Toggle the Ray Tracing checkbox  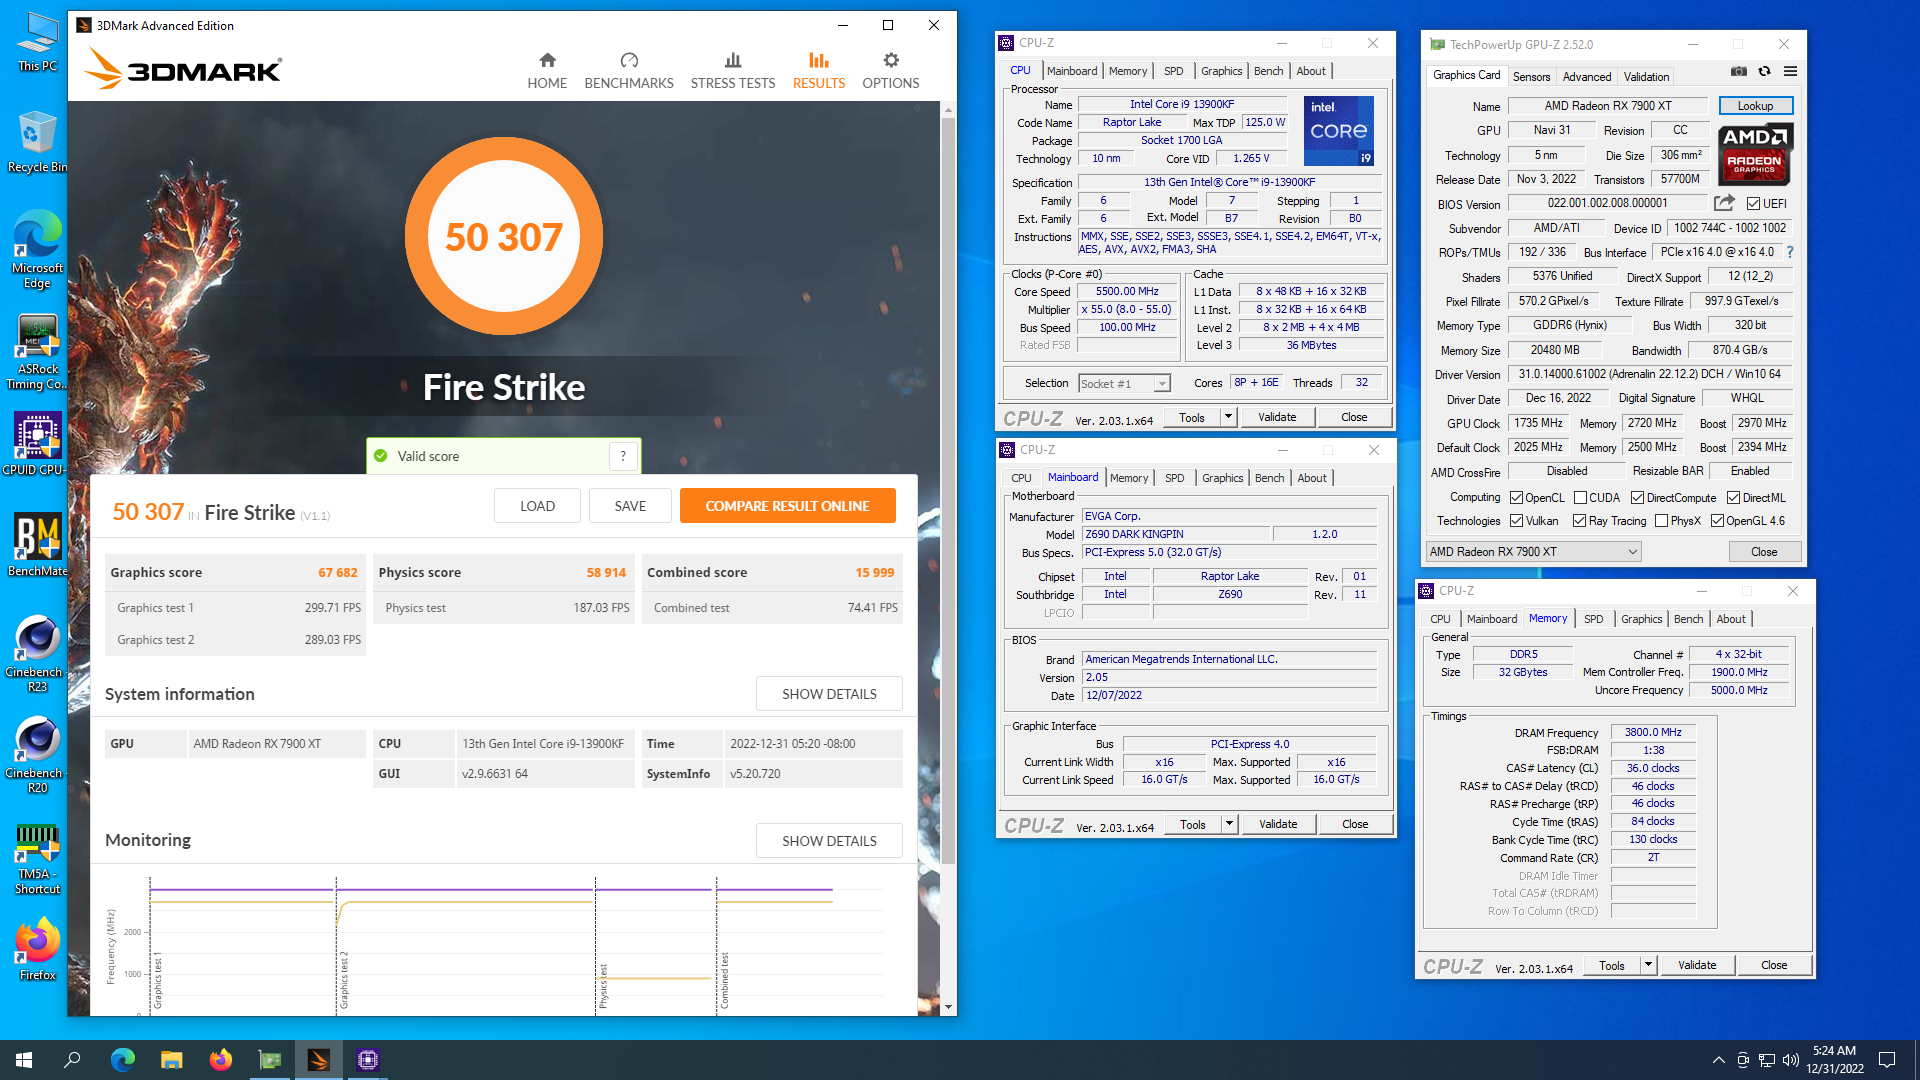(x=1579, y=521)
